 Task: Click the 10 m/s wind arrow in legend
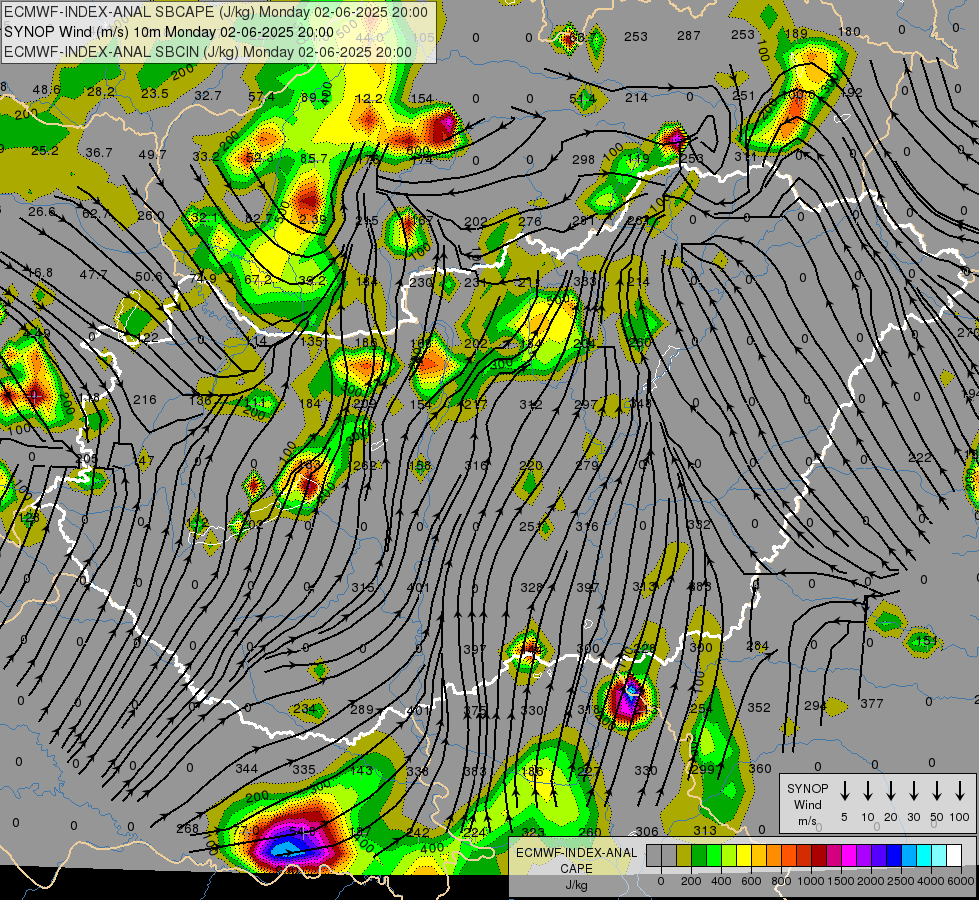[x=868, y=790]
